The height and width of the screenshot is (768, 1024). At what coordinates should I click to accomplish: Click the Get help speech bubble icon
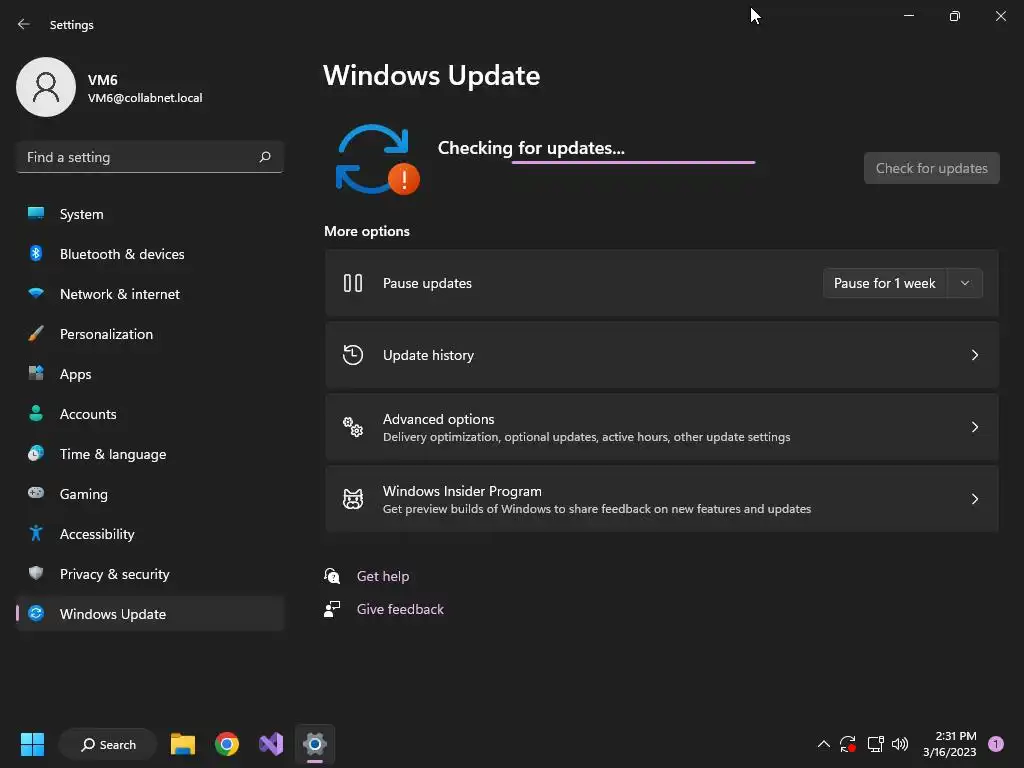(332, 576)
